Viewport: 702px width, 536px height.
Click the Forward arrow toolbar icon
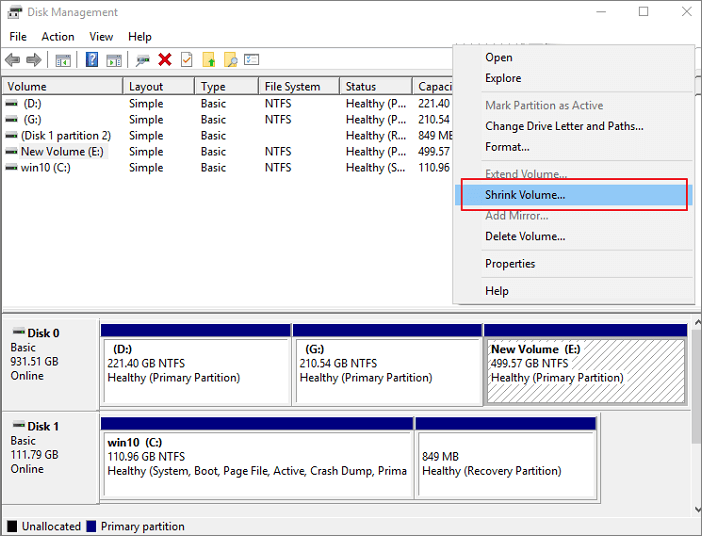[x=34, y=60]
